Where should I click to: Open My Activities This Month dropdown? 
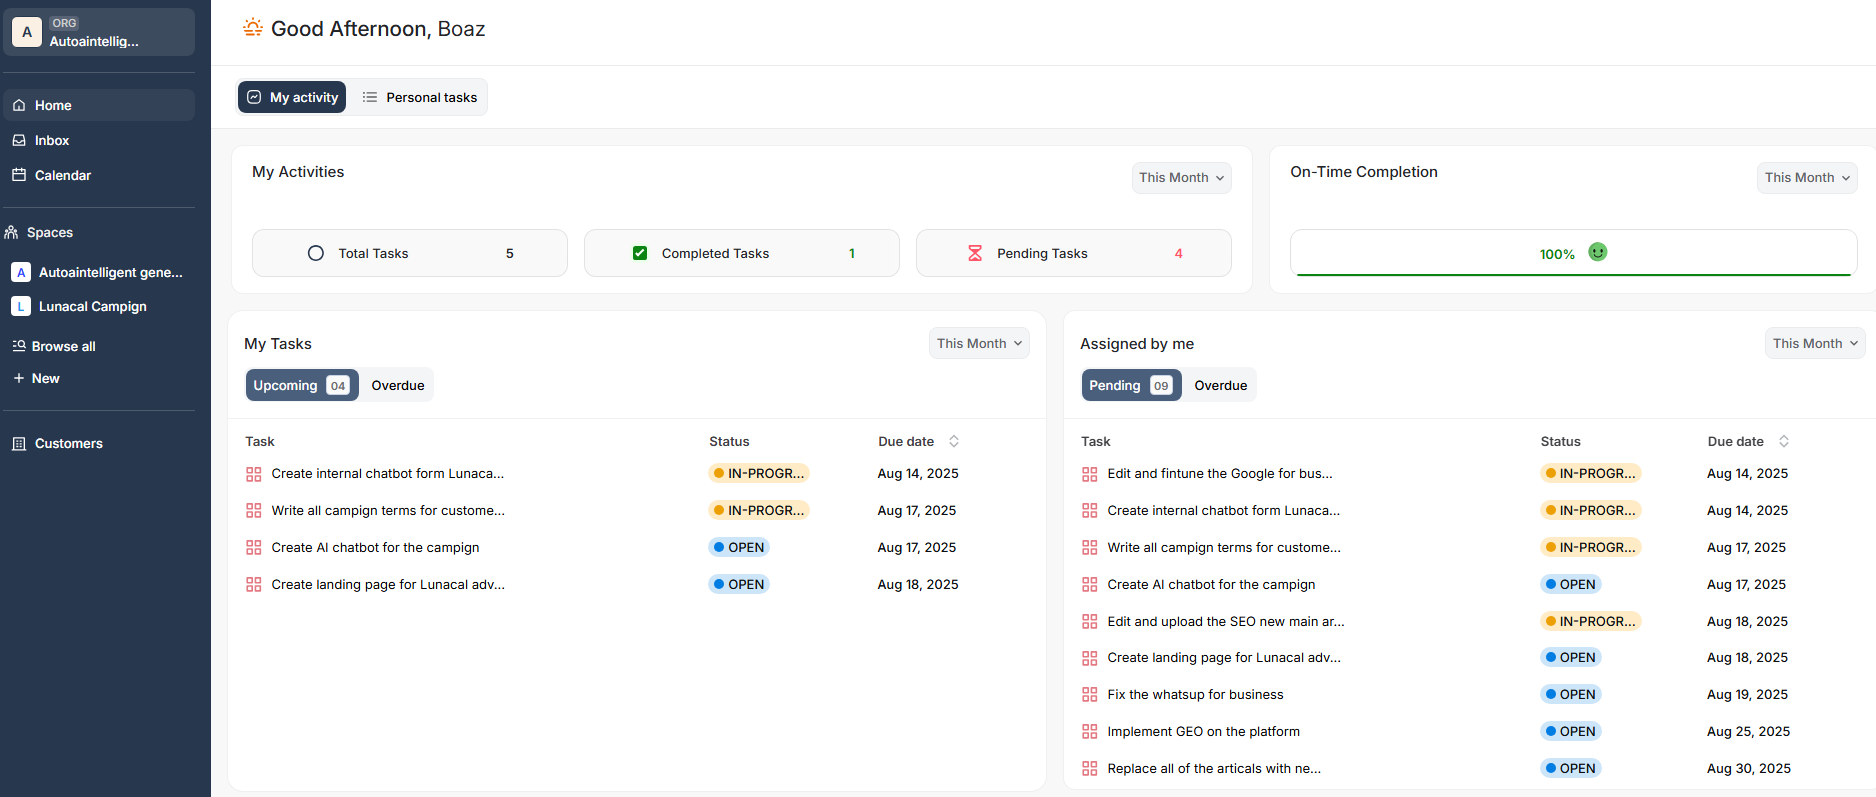(x=1181, y=177)
